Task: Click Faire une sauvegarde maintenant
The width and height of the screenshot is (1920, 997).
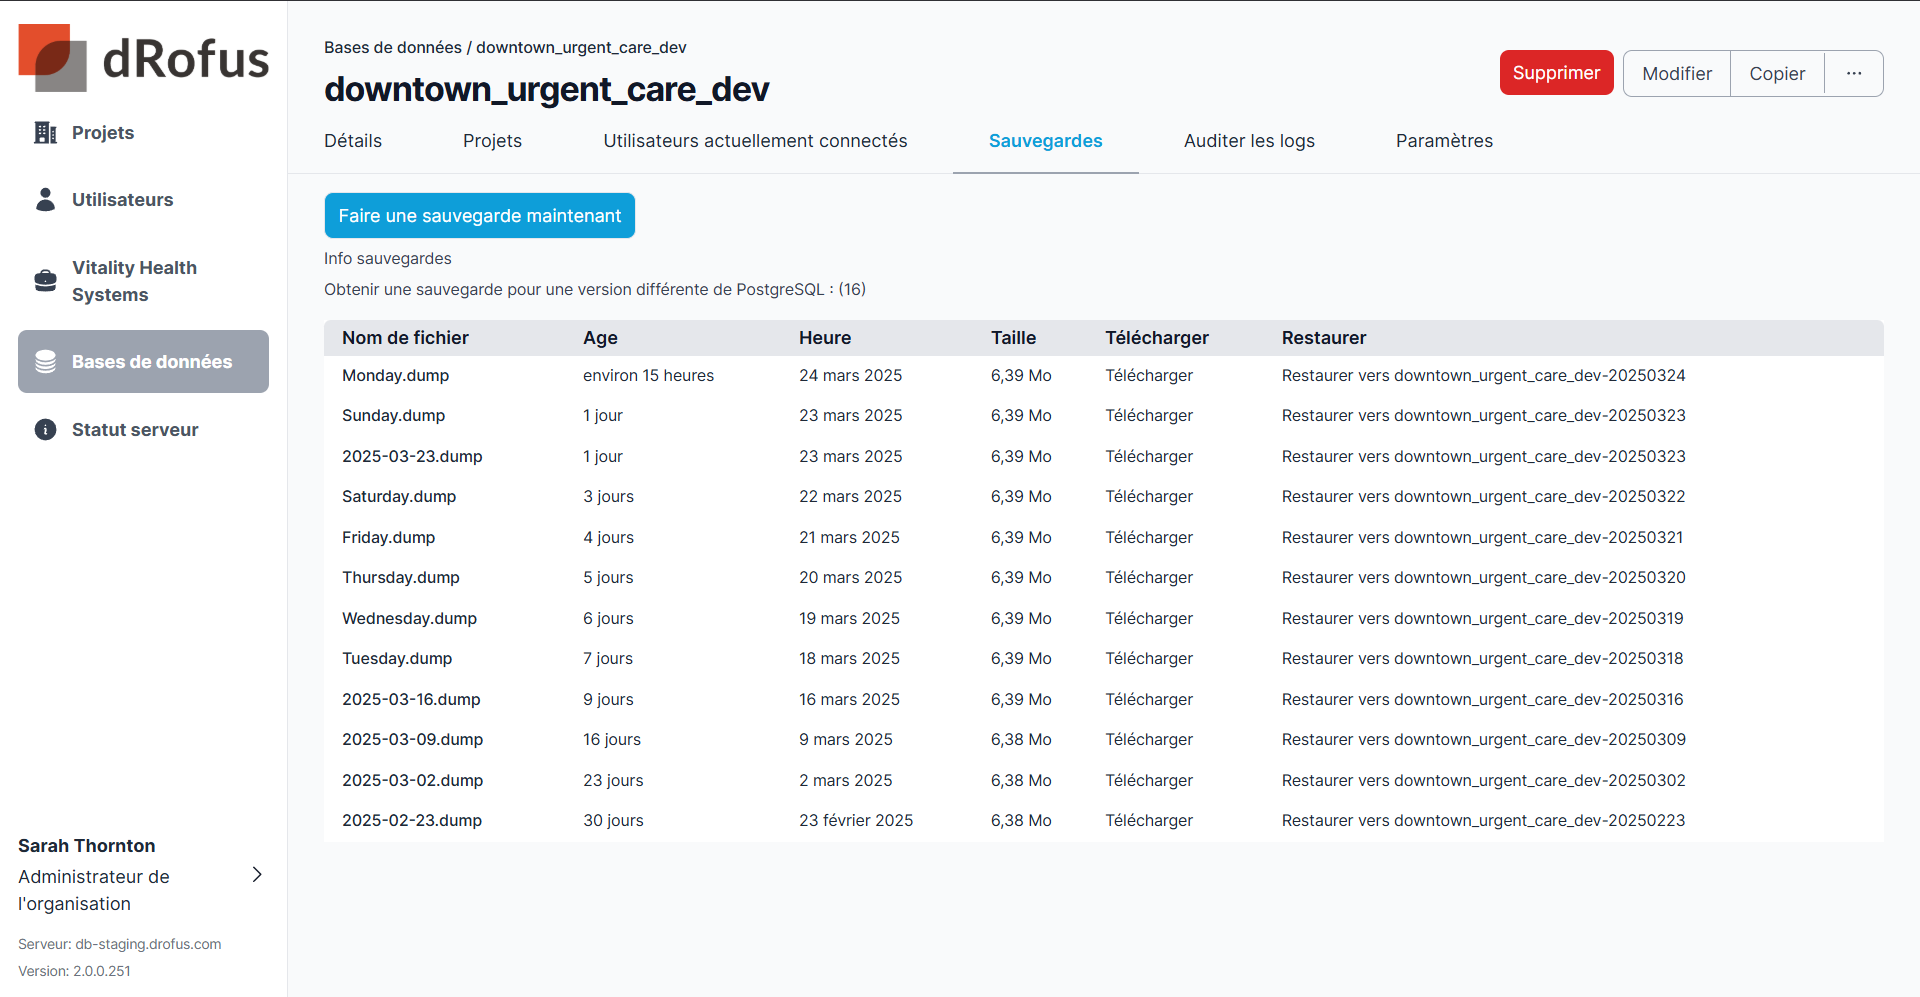Action: (479, 216)
